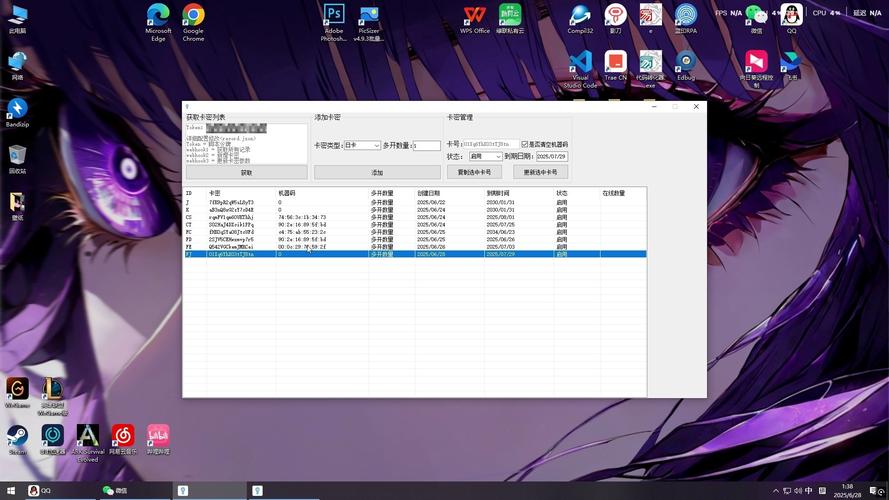
Task: Open Bandizip desktop icon
Action: [x=17, y=108]
